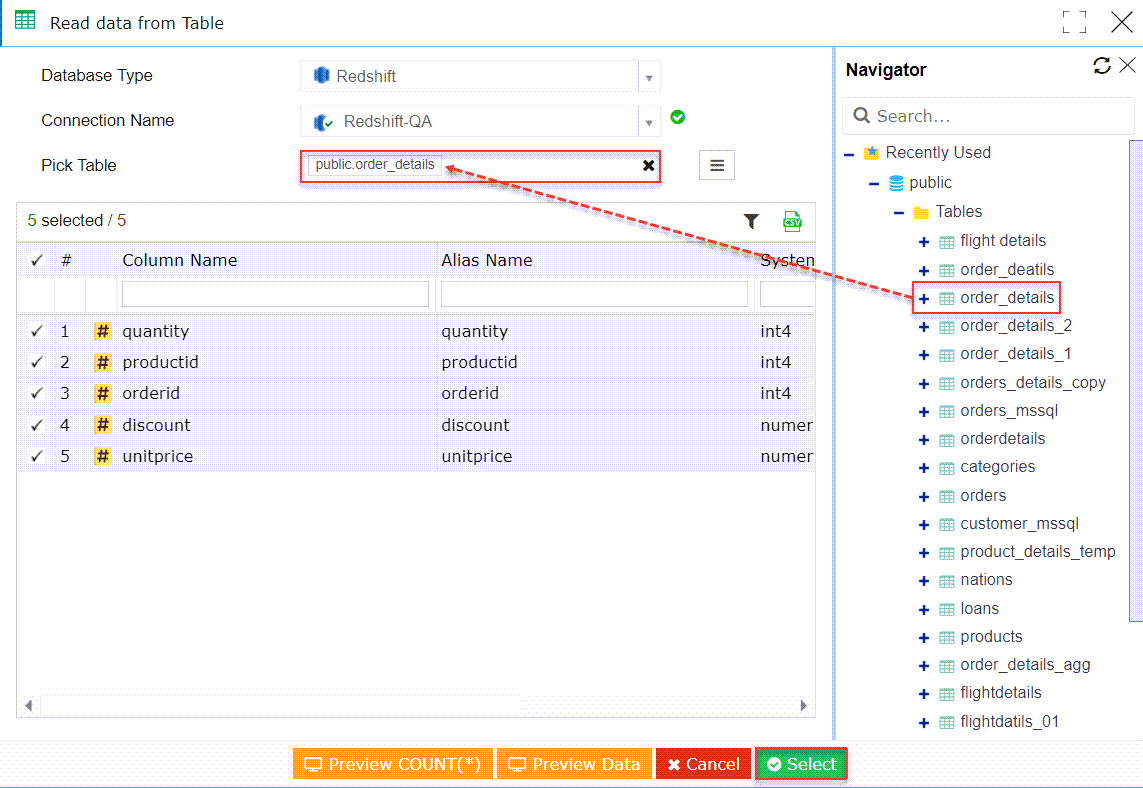
Task: Select the orderdetails table
Action: (1002, 439)
